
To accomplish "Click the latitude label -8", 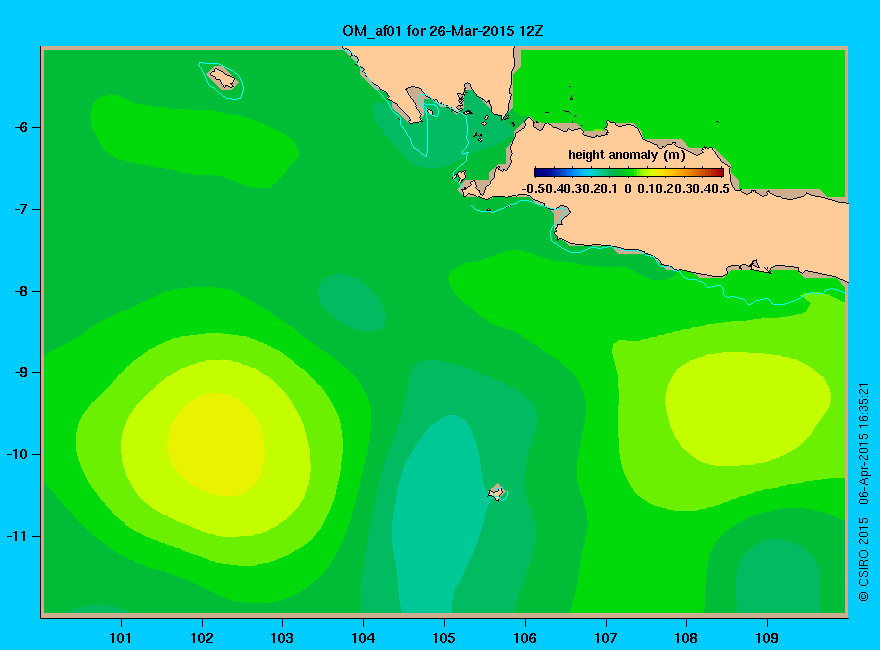I will tap(21, 291).
